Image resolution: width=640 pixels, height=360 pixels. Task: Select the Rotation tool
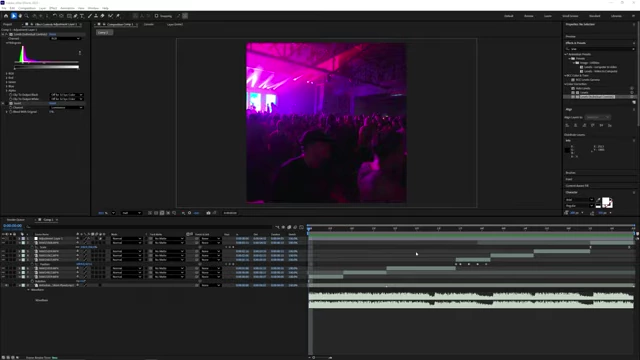point(55,16)
